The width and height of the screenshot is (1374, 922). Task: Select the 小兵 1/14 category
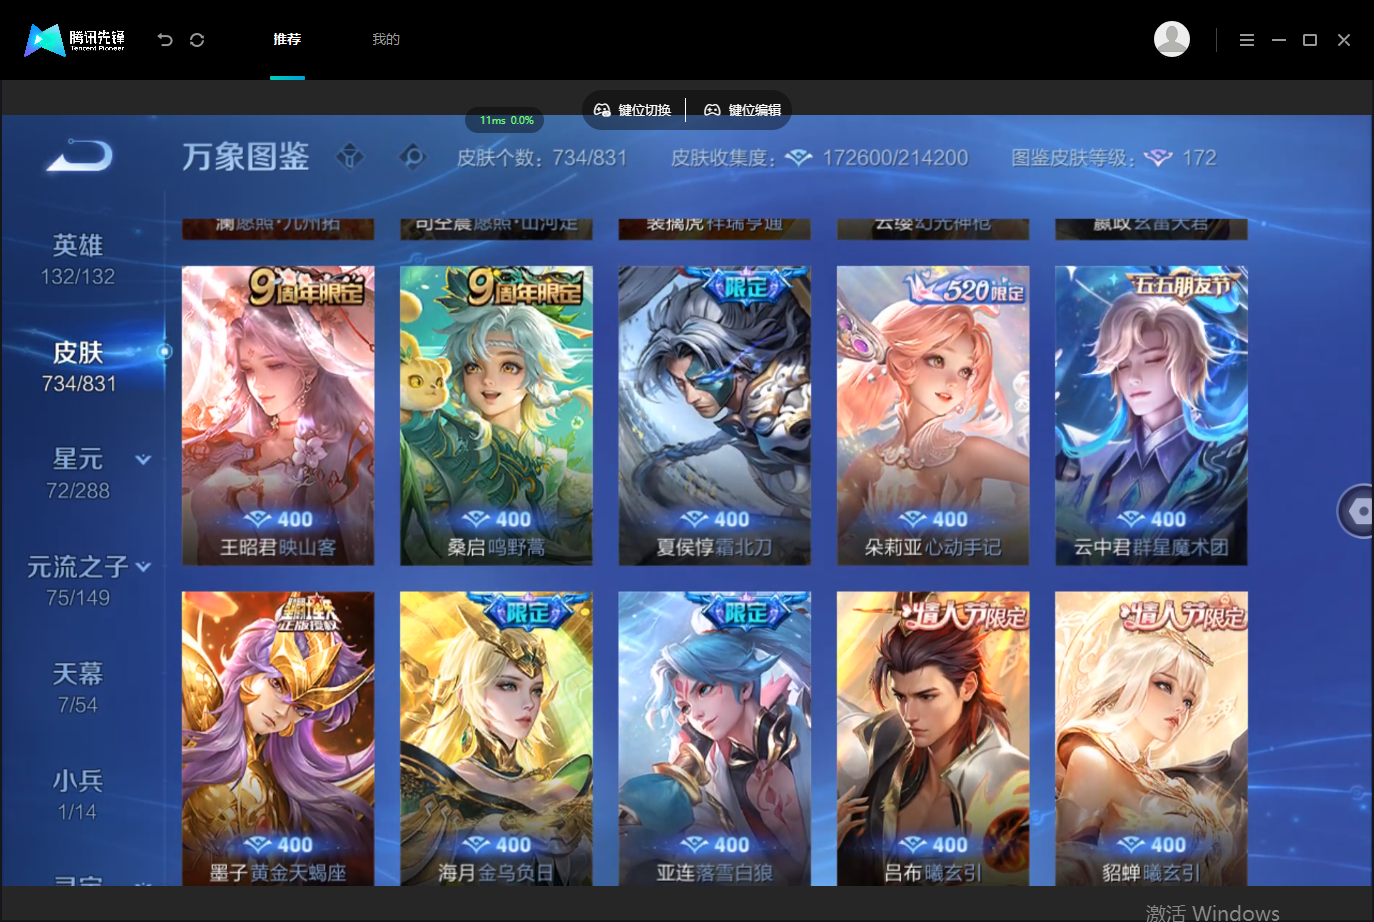(78, 795)
